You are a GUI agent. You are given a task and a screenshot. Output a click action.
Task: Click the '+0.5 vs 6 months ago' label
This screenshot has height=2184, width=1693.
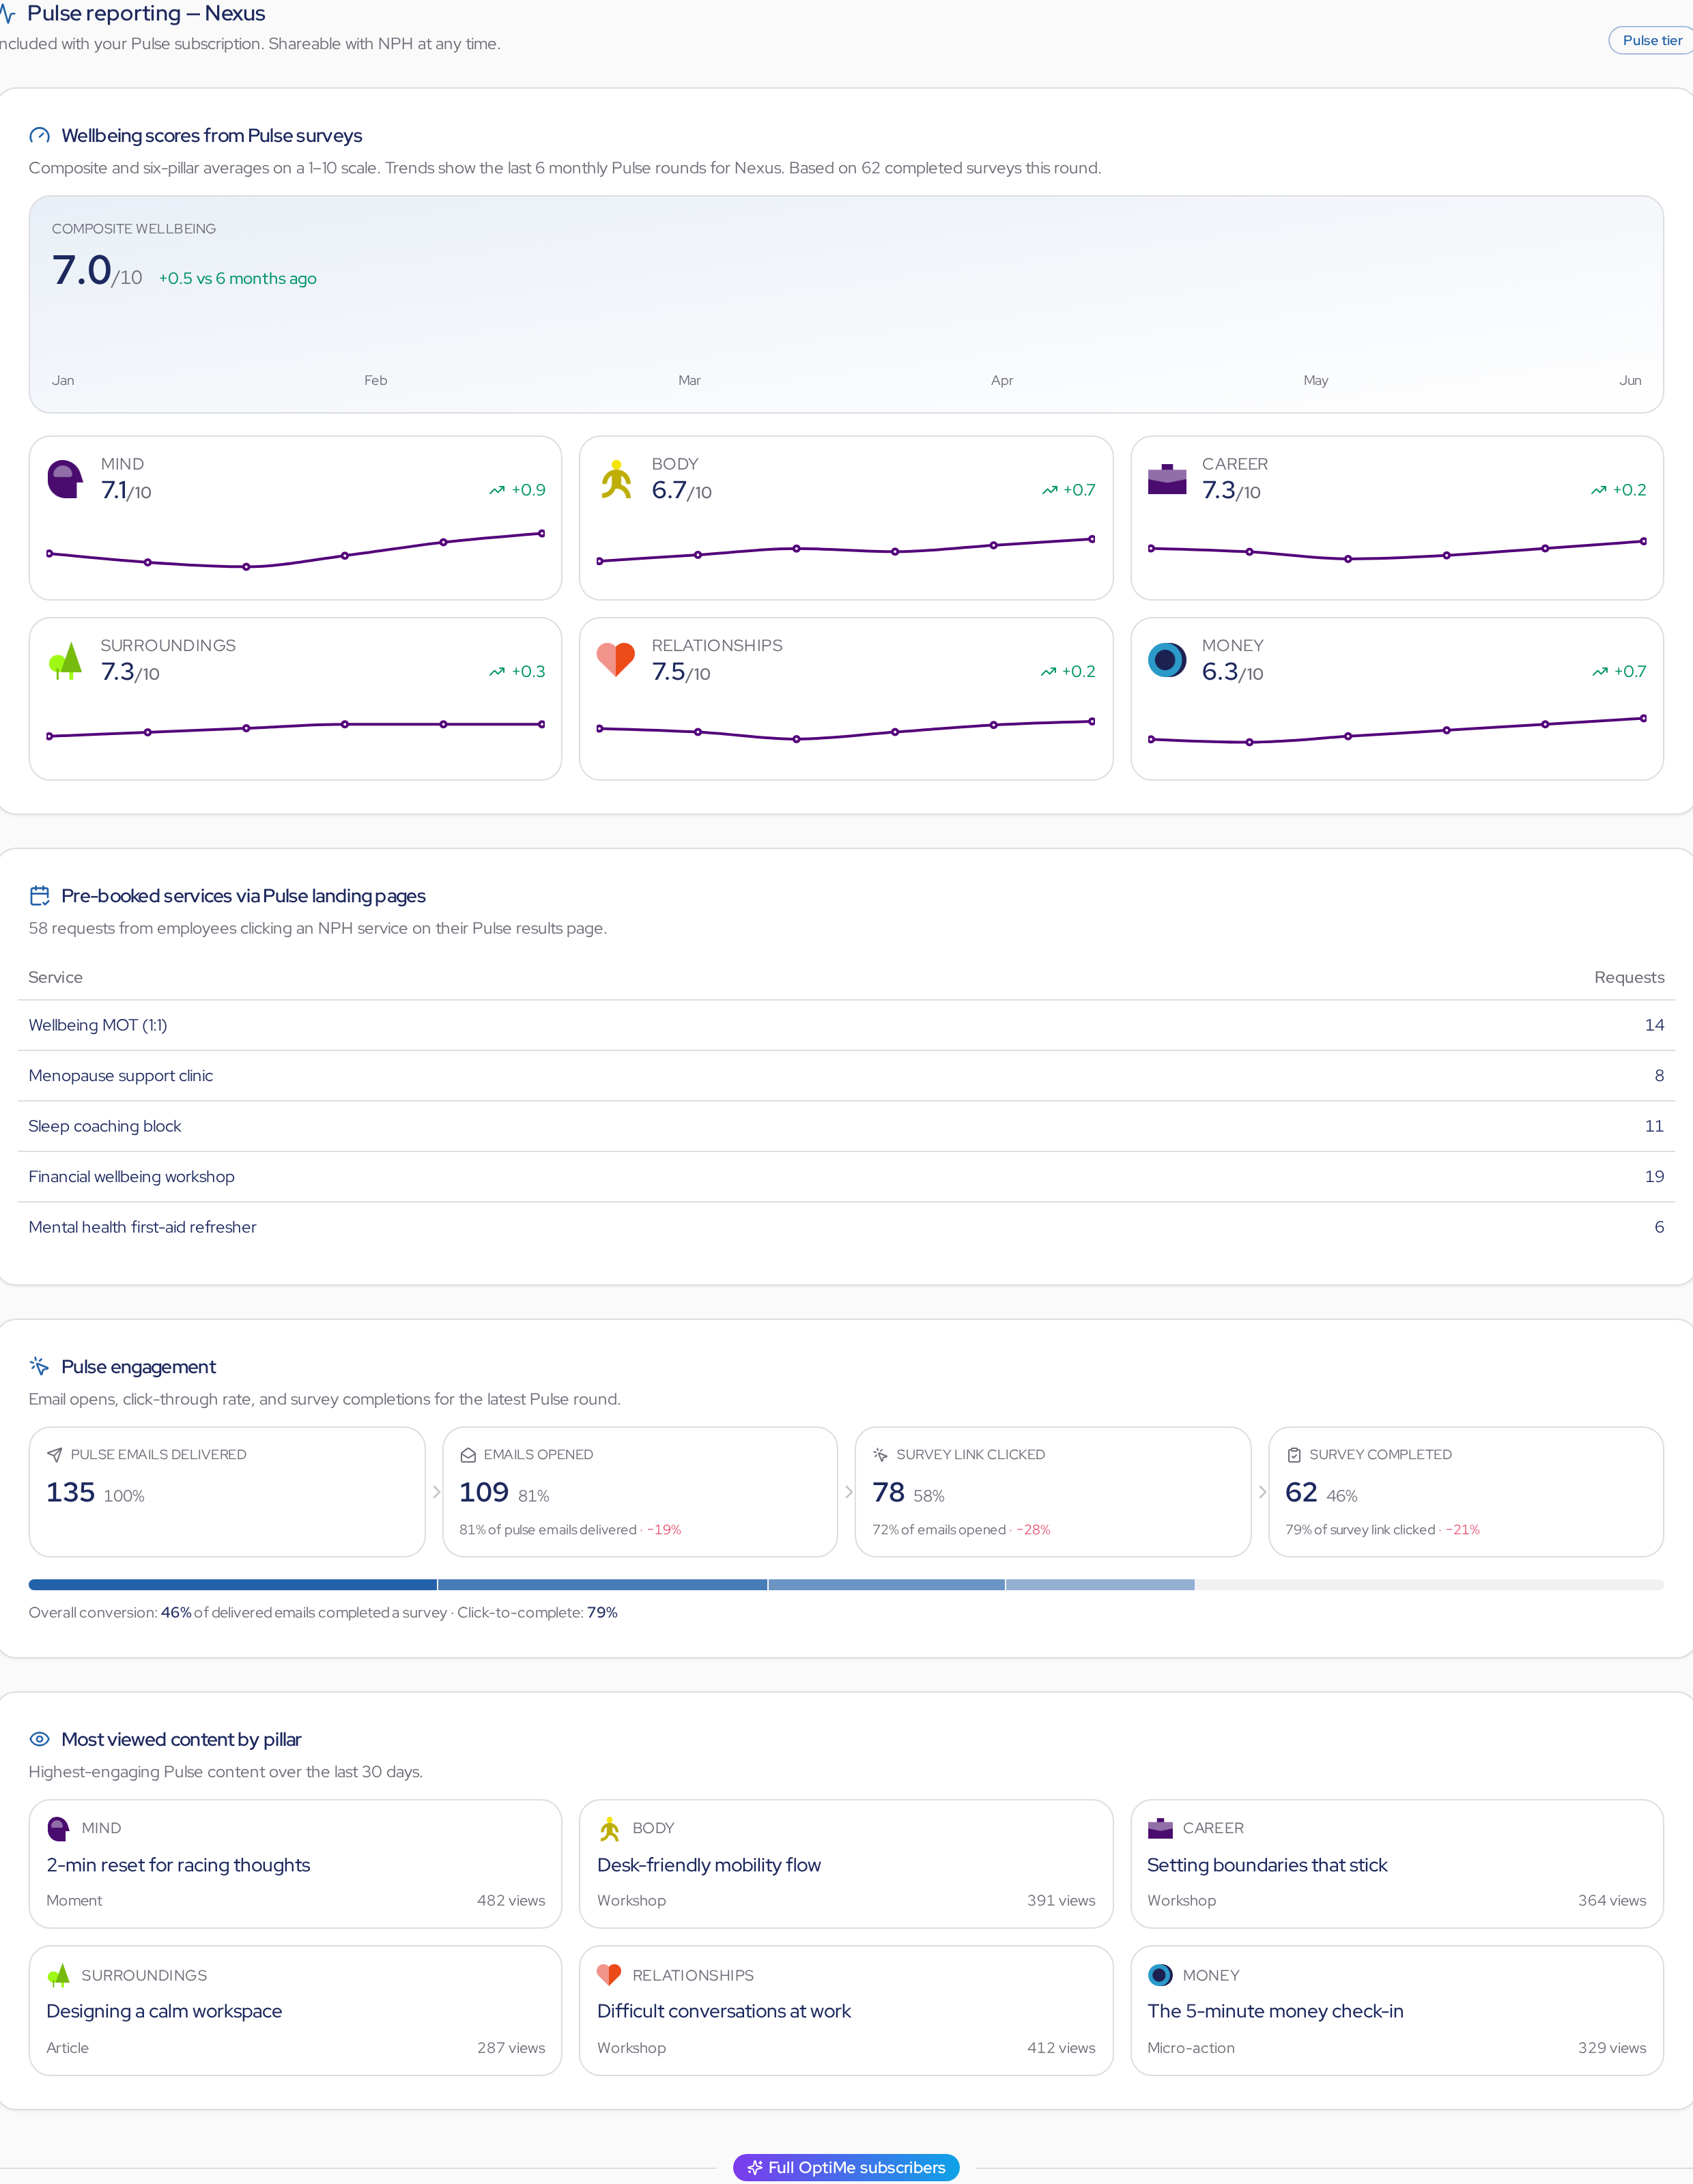point(238,278)
